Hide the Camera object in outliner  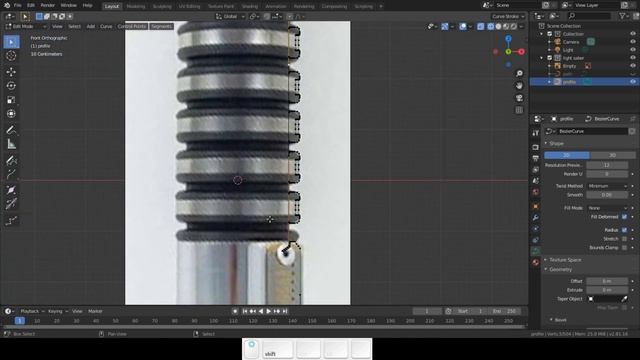coord(633,42)
